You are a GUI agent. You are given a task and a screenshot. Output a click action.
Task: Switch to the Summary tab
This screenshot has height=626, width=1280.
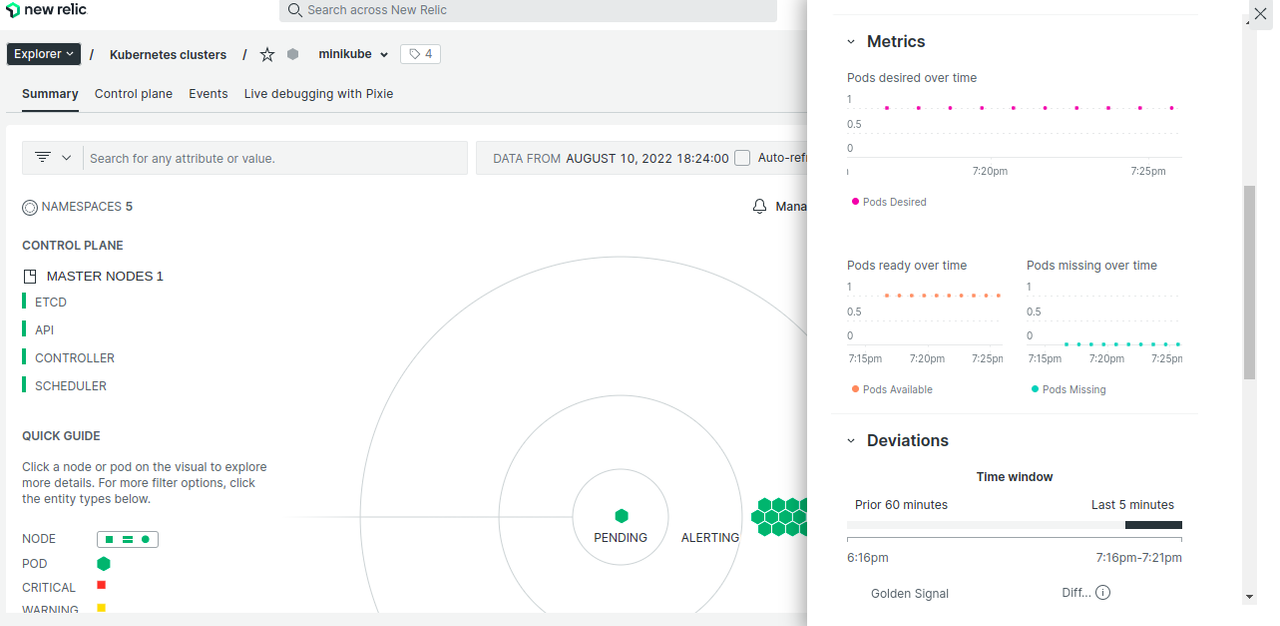coord(50,94)
